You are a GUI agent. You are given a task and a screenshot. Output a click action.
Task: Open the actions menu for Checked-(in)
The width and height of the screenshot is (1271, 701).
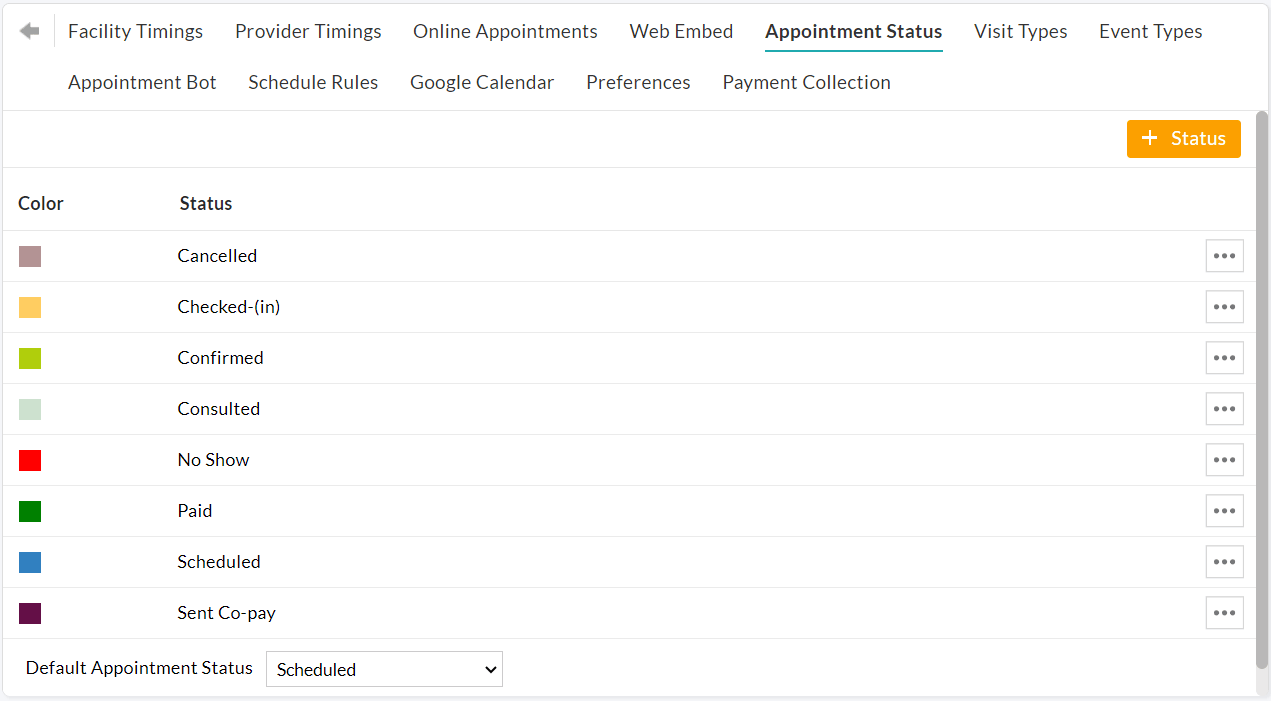1224,307
